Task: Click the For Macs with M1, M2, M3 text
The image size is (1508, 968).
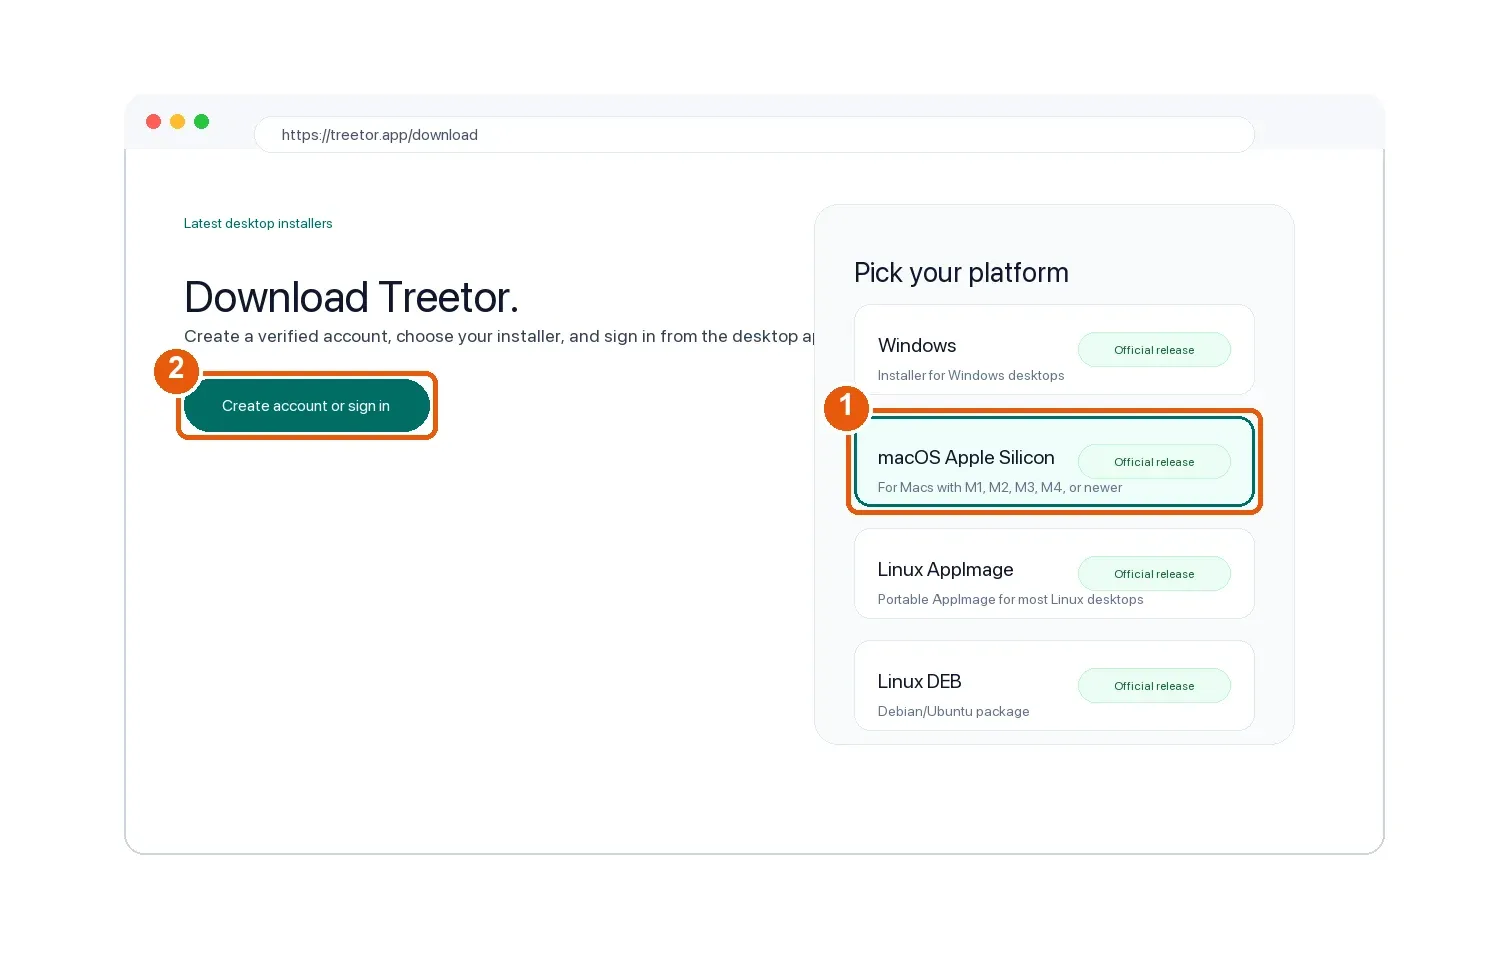Action: 1000,488
